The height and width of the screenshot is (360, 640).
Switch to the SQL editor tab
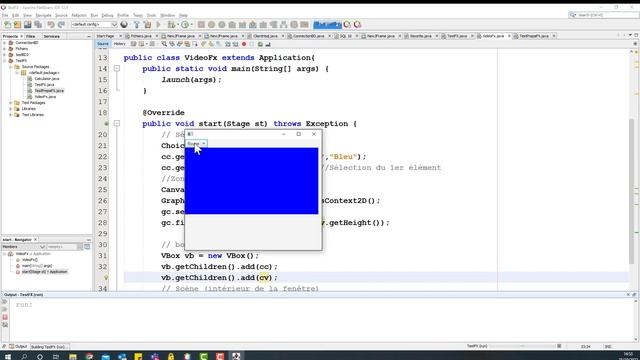click(345, 36)
